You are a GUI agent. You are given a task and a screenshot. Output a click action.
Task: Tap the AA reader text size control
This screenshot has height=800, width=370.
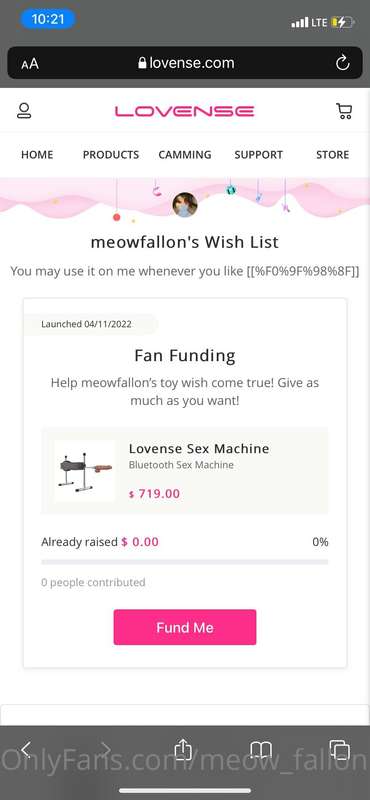[x=30, y=64]
